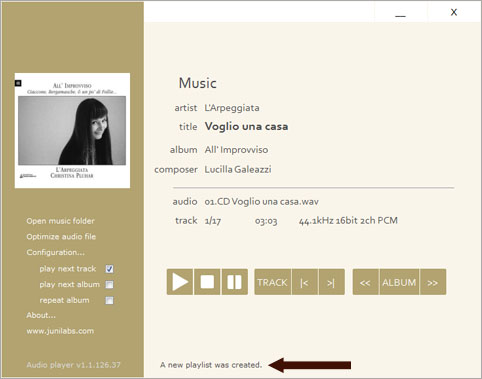
Task: Stop the current track
Action: tap(207, 282)
